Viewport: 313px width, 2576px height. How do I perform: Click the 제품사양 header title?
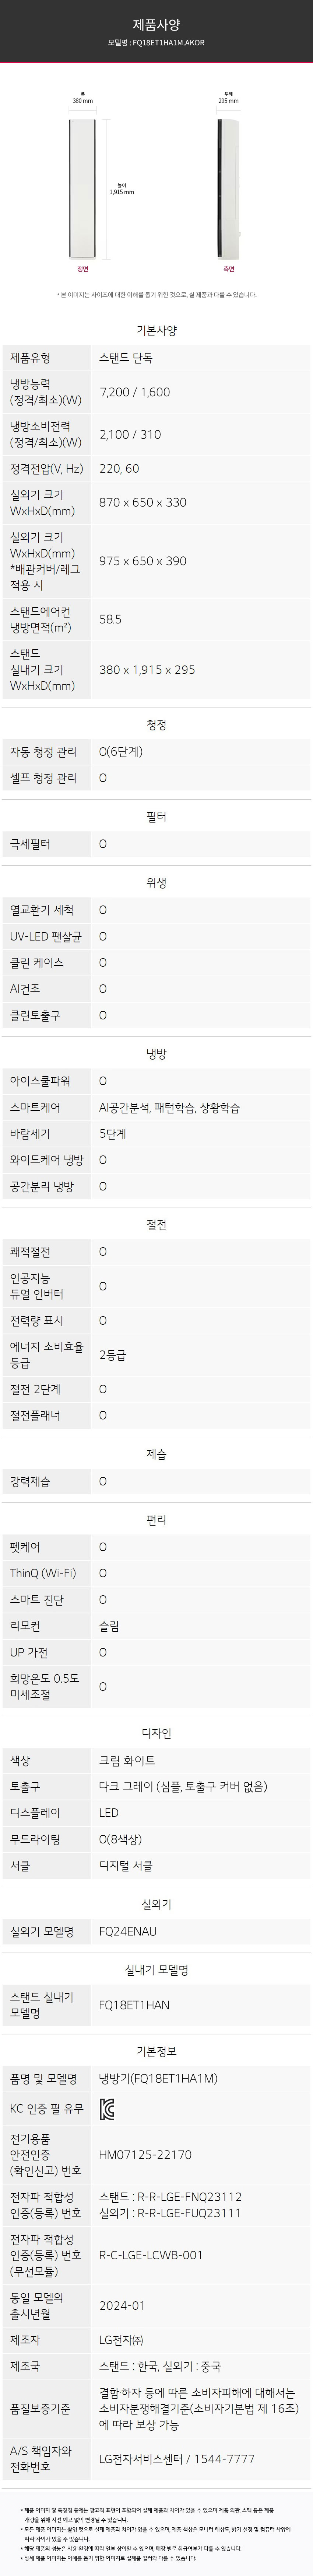[156, 24]
